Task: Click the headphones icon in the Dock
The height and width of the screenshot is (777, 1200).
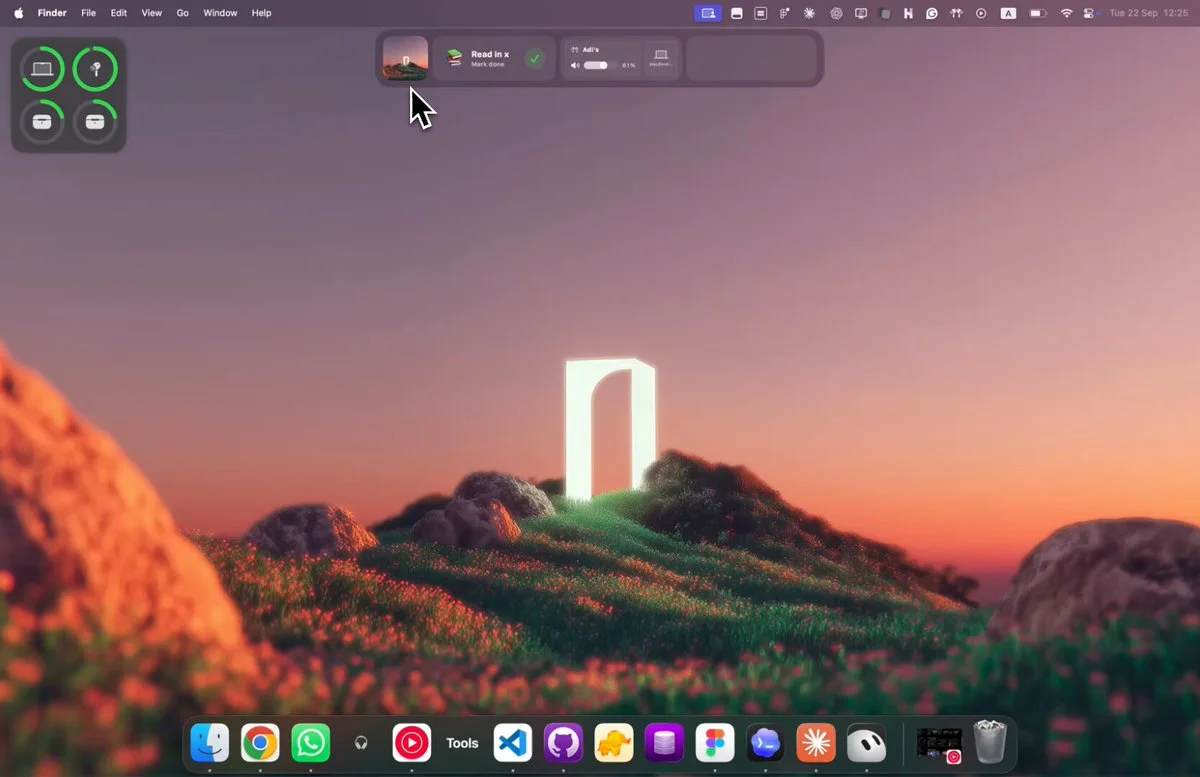Action: point(361,743)
